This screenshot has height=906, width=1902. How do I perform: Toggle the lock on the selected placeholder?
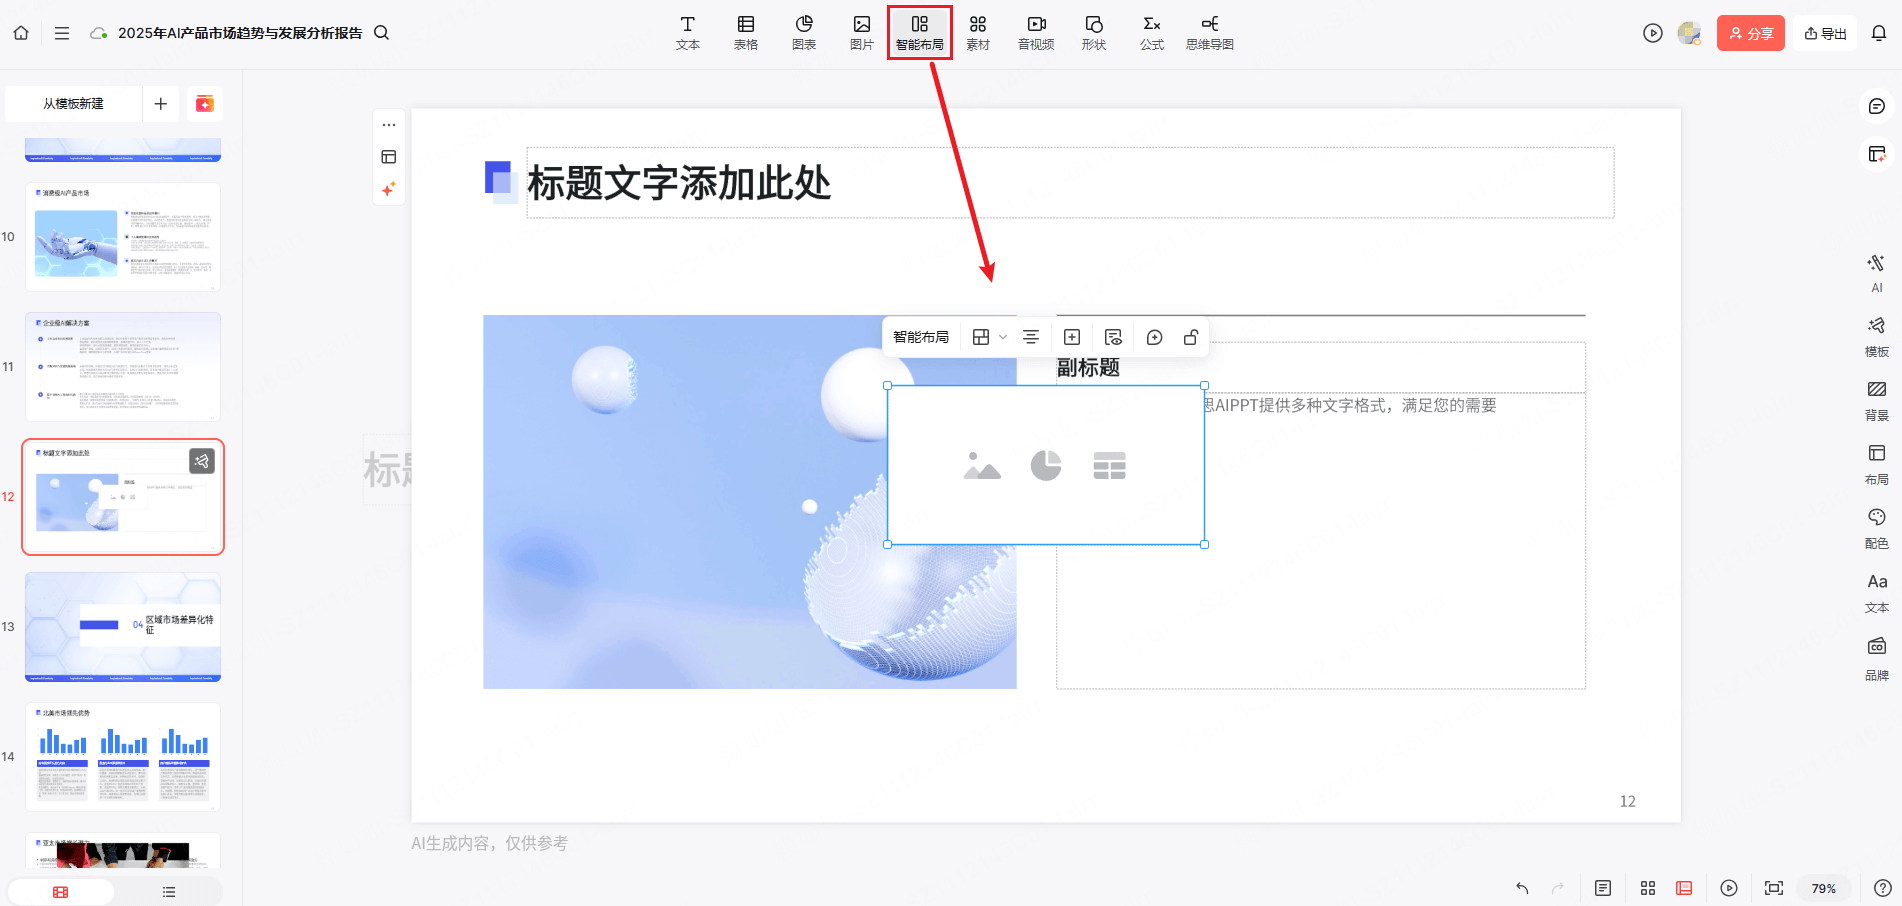(1190, 337)
